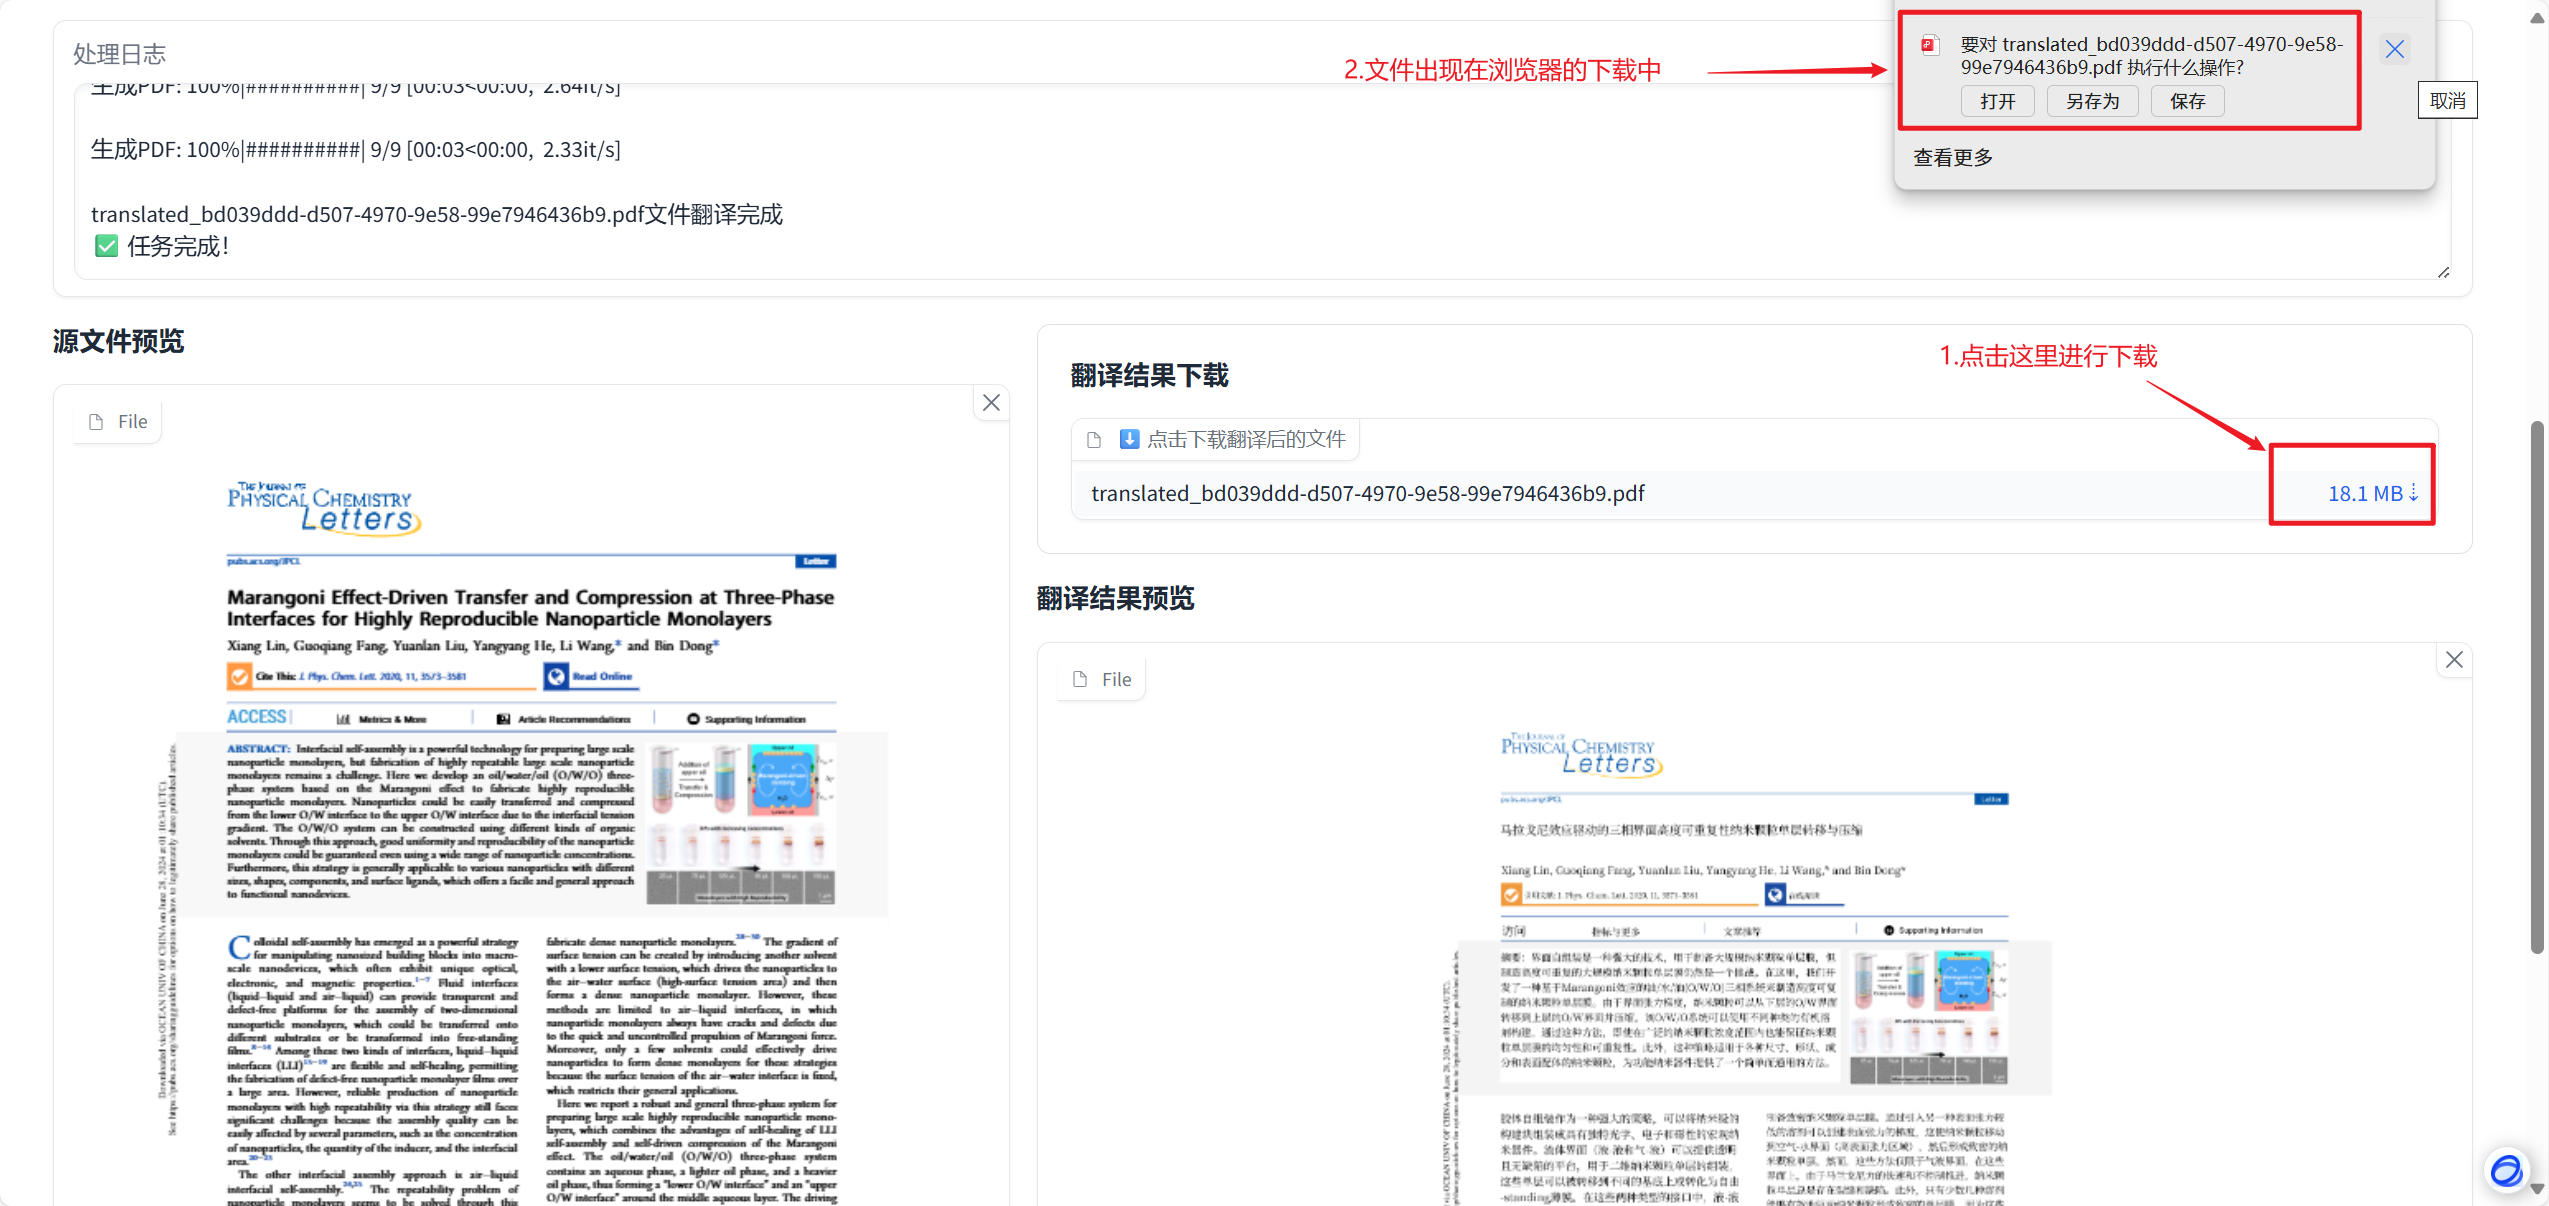Click the scrollbar down arrow at the bottom right
Viewport: 2549px width, 1206px height.
coord(2537,1189)
